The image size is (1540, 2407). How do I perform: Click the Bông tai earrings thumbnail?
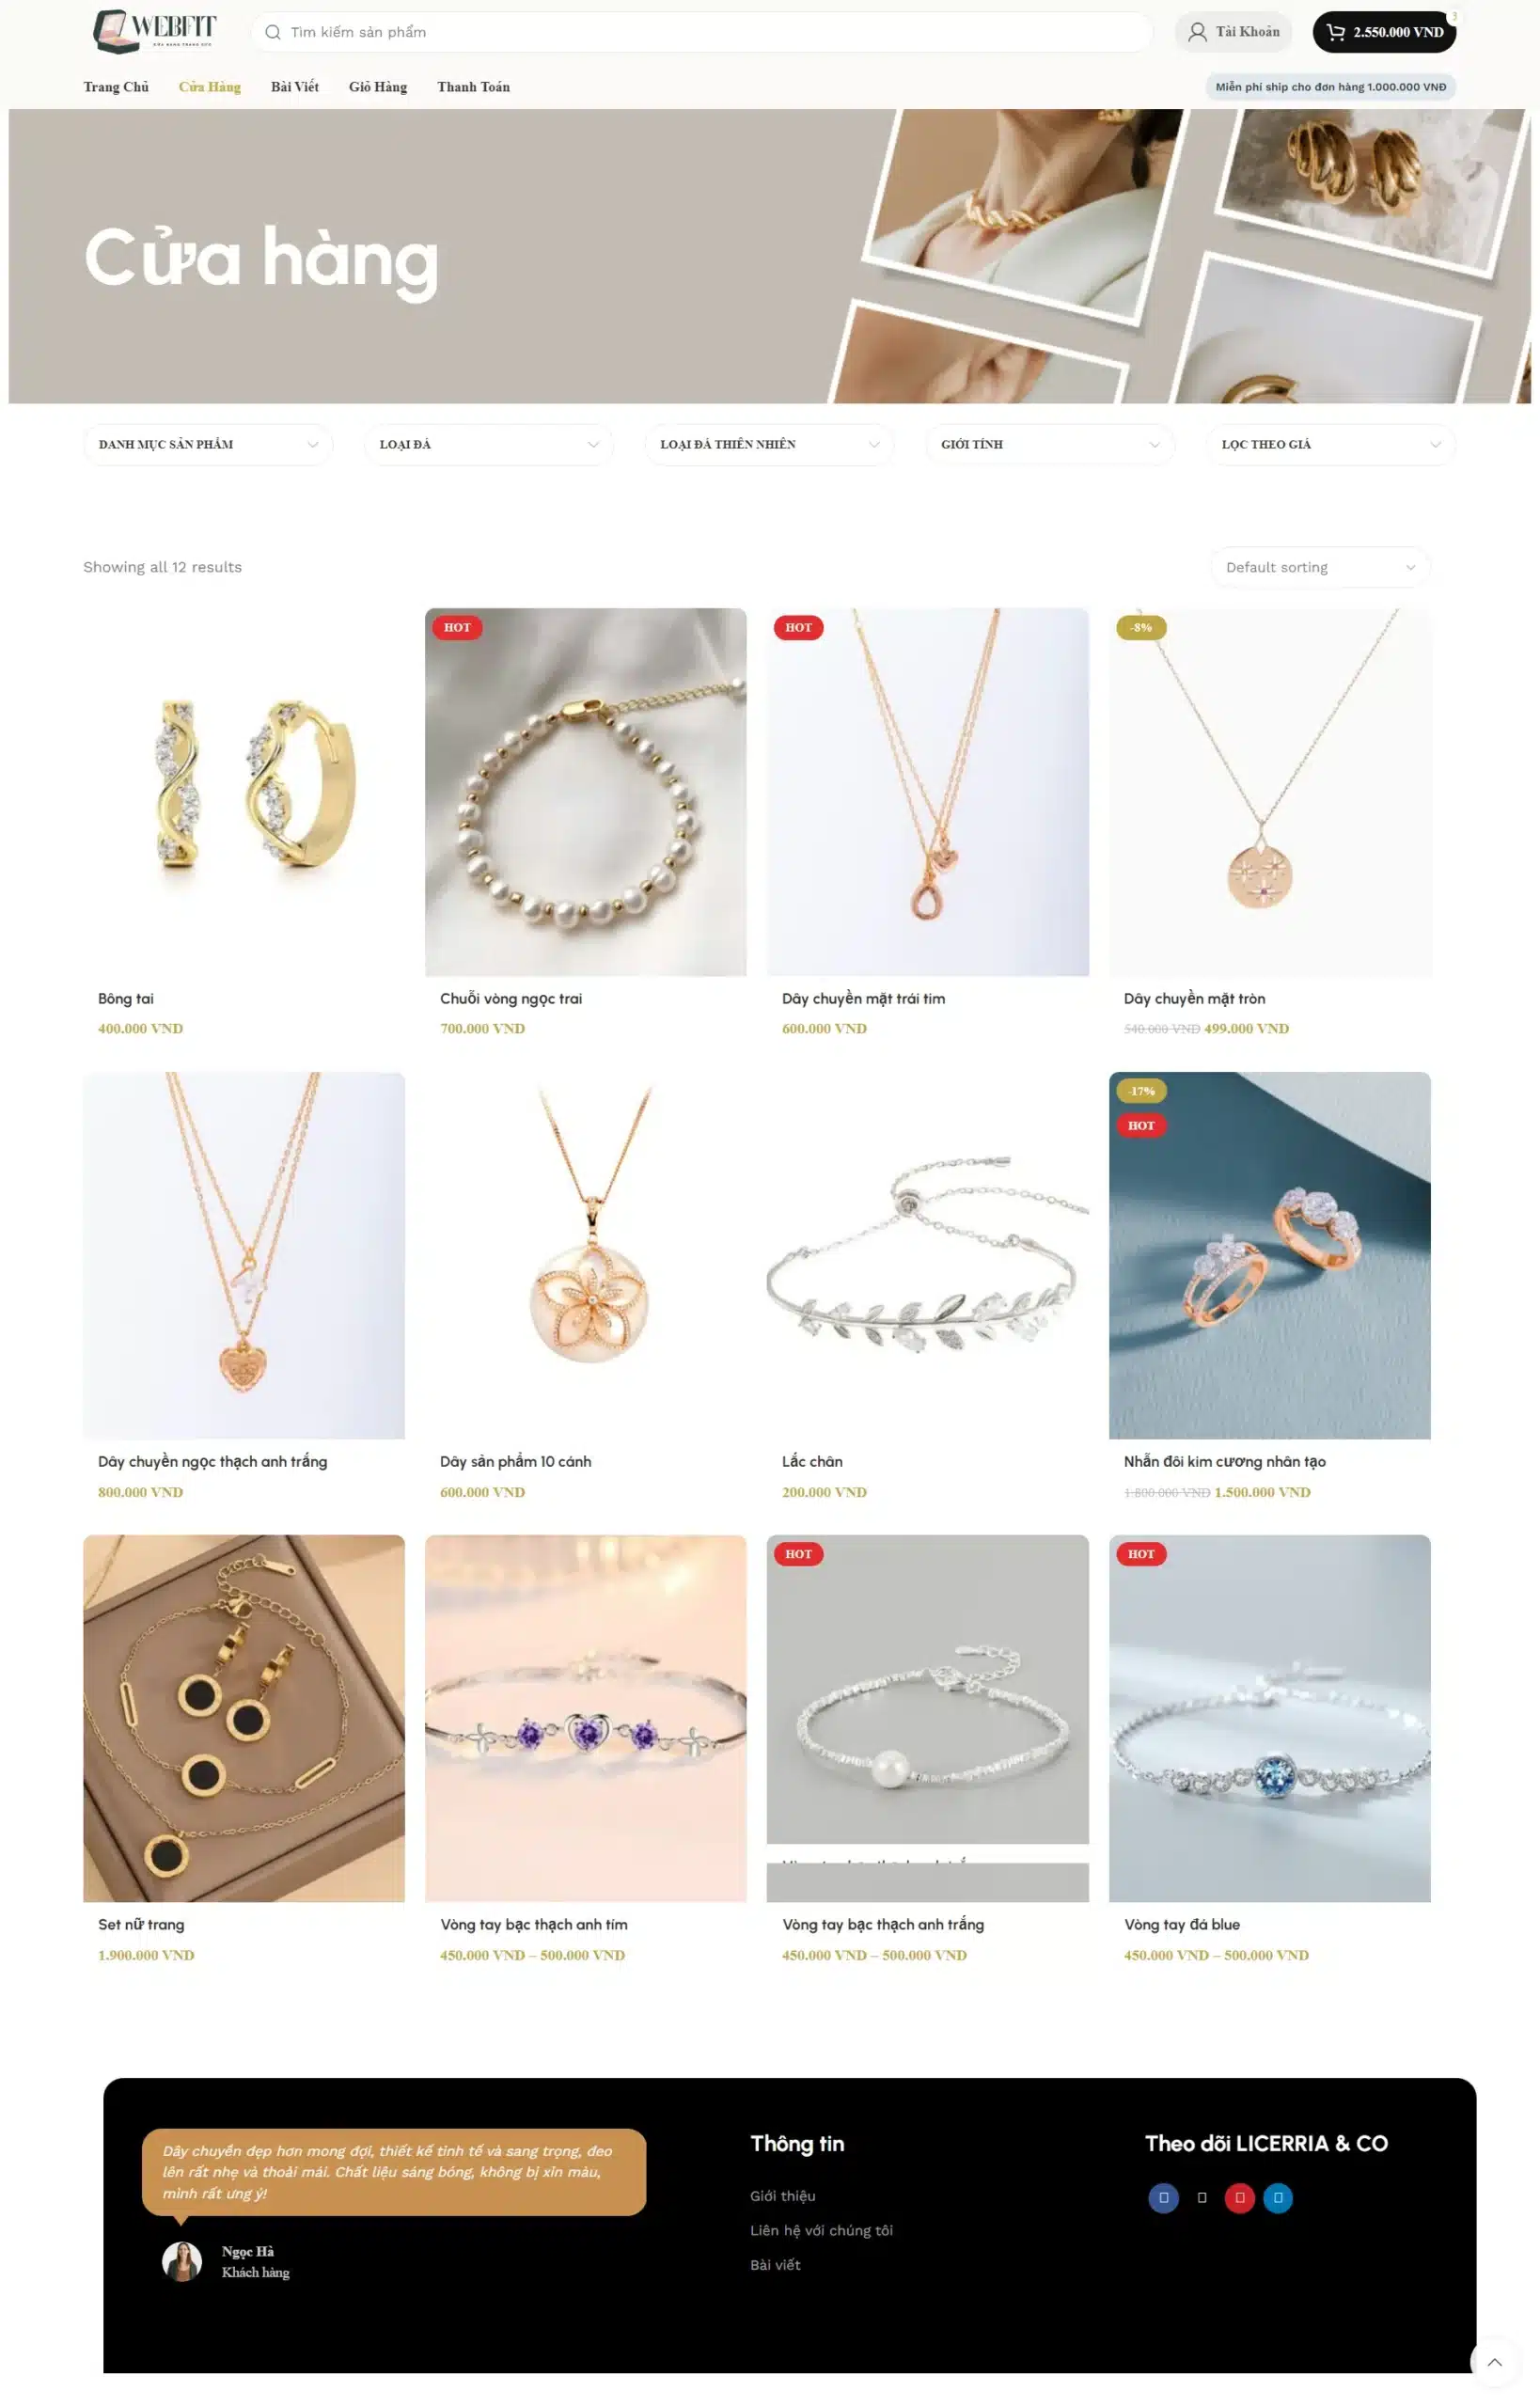tap(244, 791)
